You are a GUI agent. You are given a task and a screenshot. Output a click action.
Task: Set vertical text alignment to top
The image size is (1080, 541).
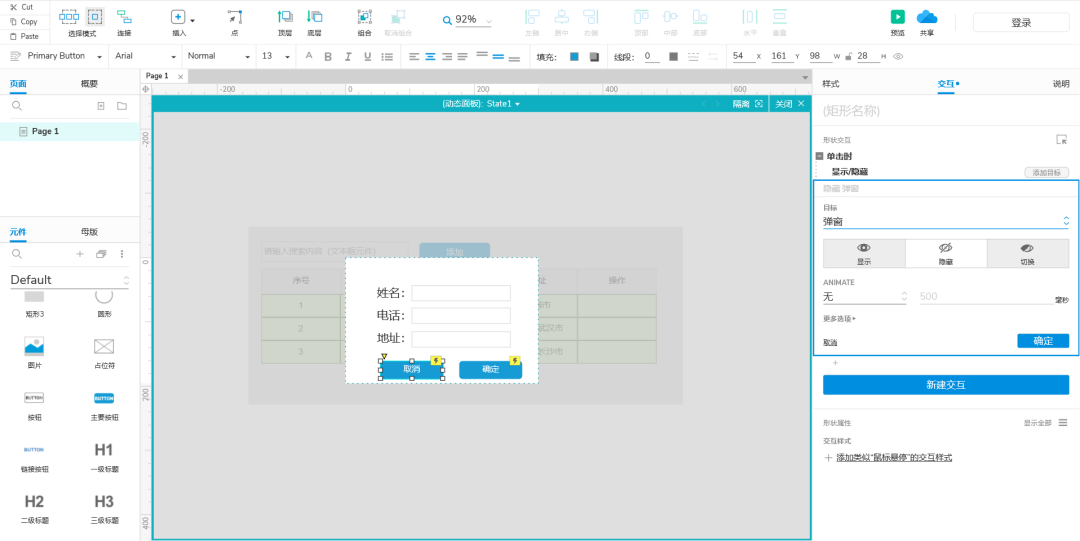pyautogui.click(x=482, y=55)
